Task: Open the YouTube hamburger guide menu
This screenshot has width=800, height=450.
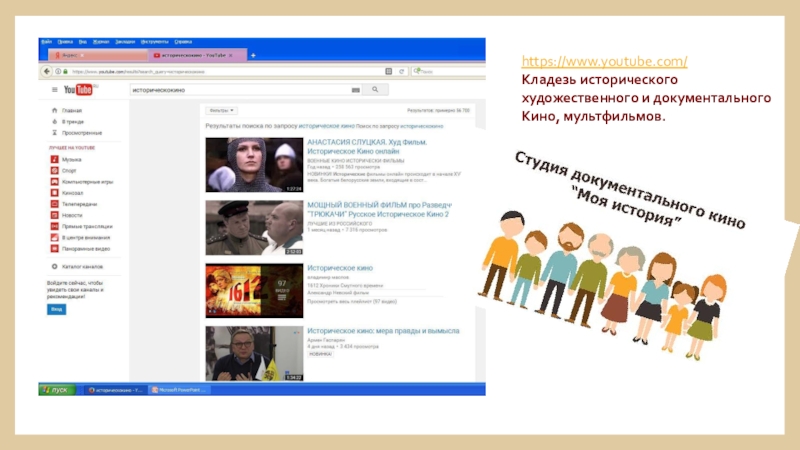Action: [x=55, y=90]
